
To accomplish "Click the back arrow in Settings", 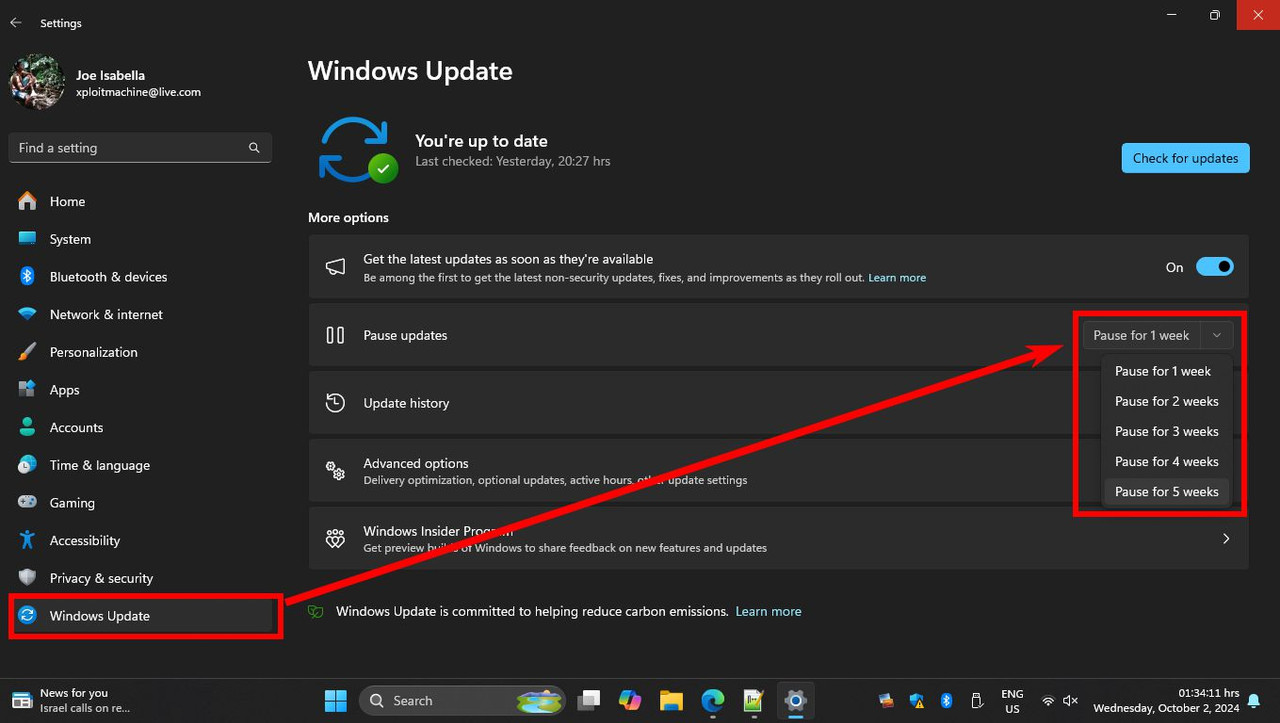I will (x=16, y=22).
